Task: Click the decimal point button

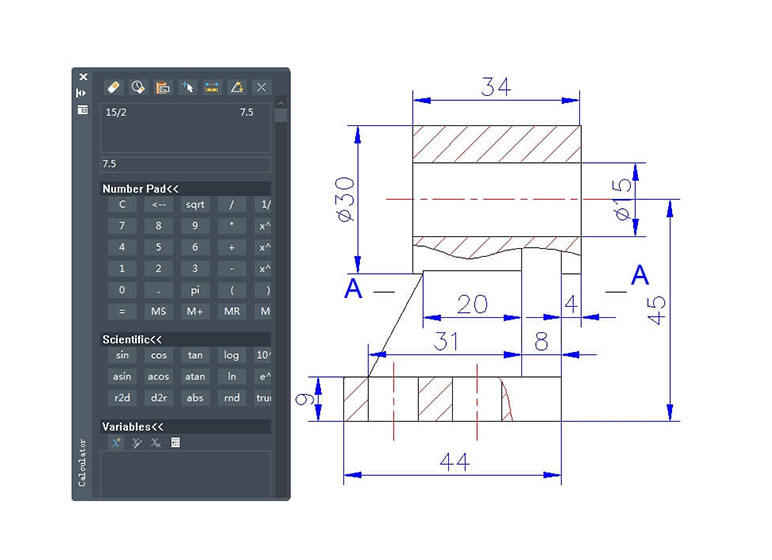Action: click(x=159, y=290)
